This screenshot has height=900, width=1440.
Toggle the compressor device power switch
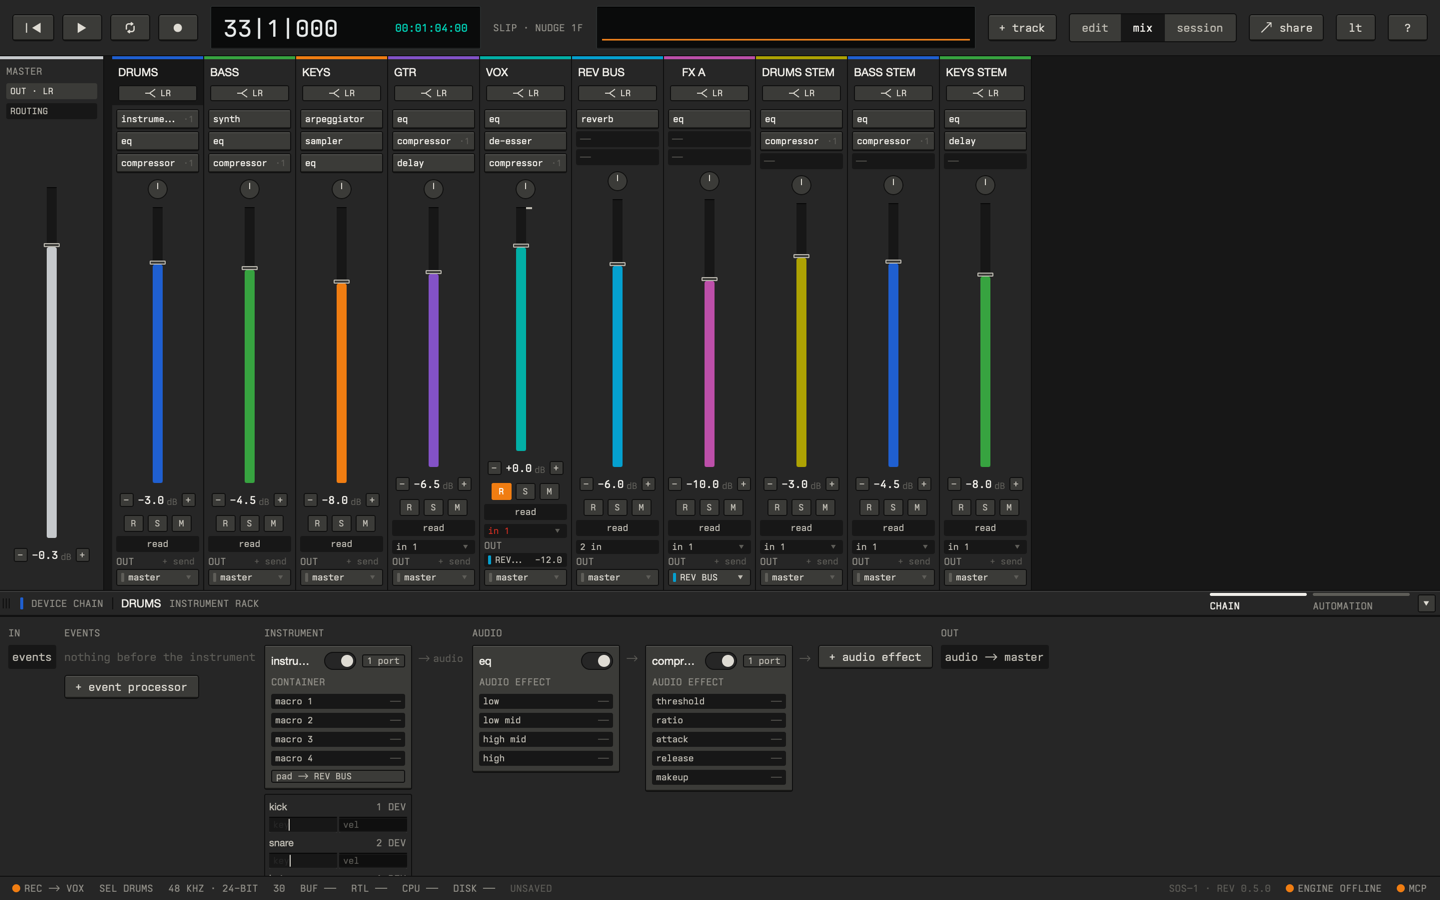pos(721,661)
